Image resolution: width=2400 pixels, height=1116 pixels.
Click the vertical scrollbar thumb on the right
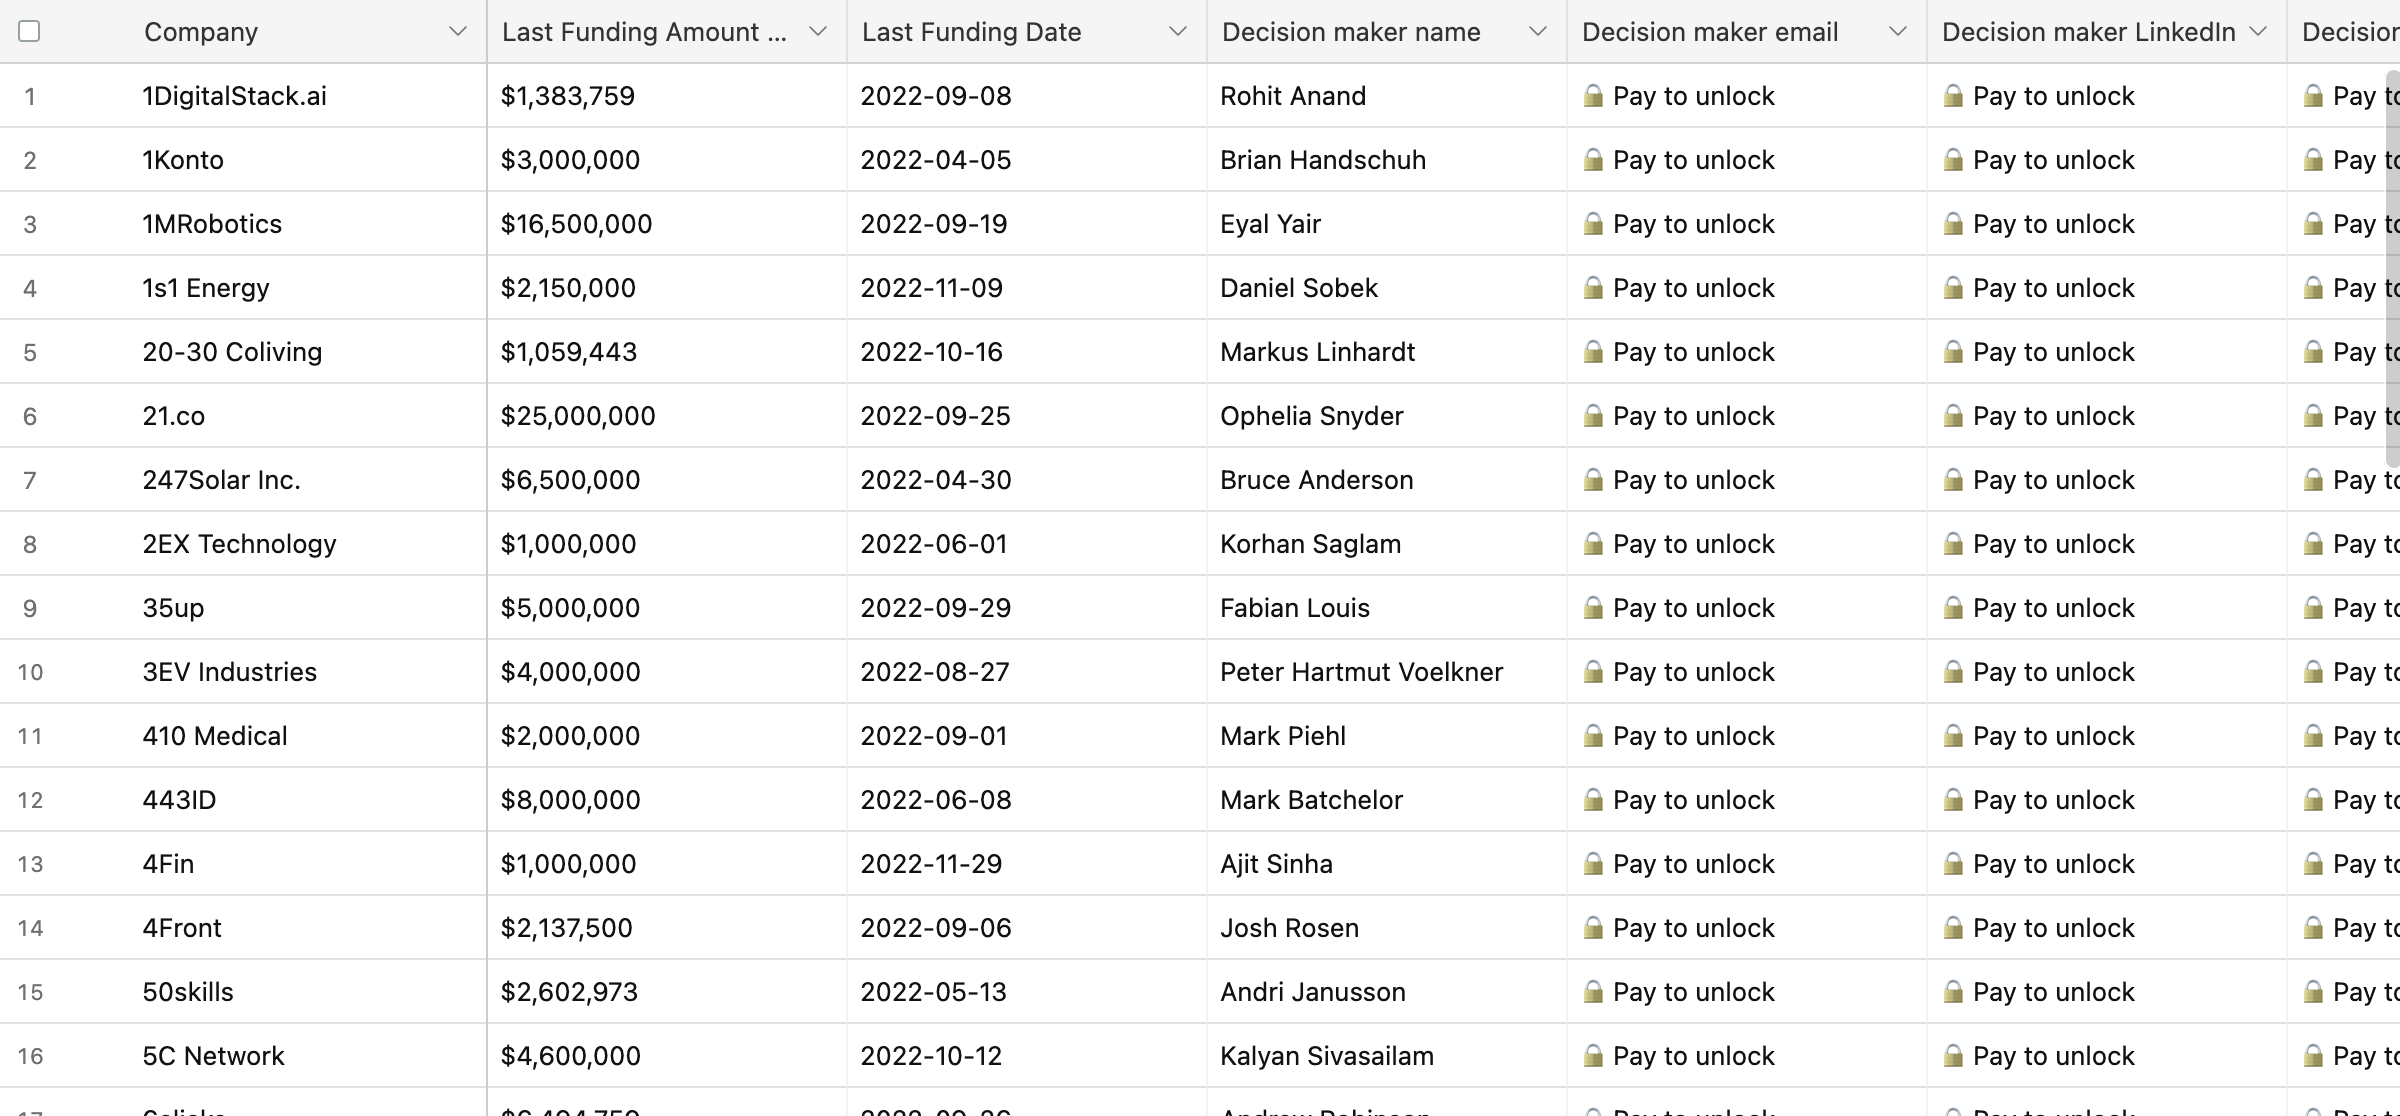(2393, 268)
